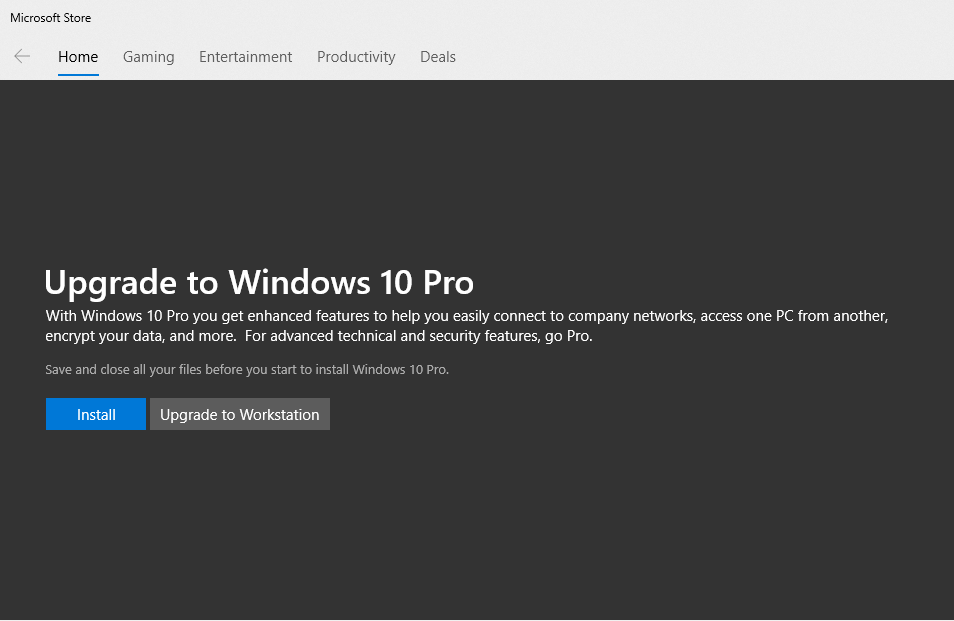Open the Home tab
This screenshot has width=954, height=621.
pyautogui.click(x=78, y=57)
